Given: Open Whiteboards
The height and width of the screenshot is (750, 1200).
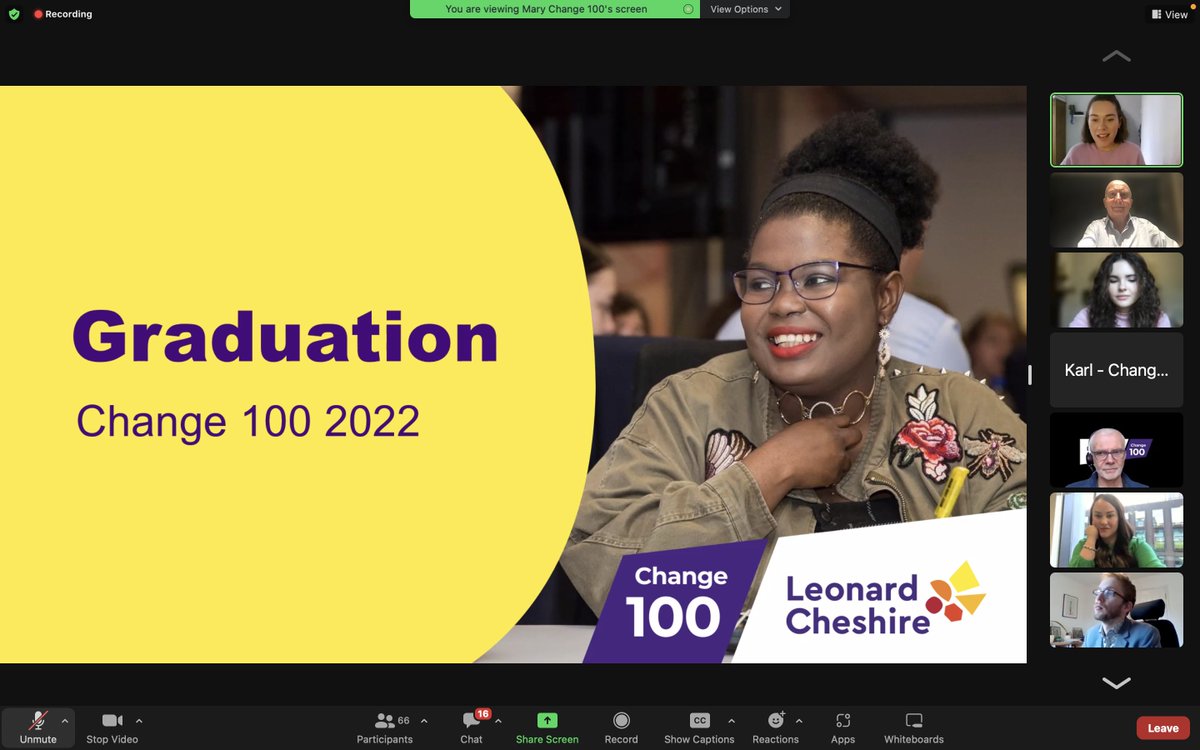Looking at the screenshot, I should [x=914, y=728].
